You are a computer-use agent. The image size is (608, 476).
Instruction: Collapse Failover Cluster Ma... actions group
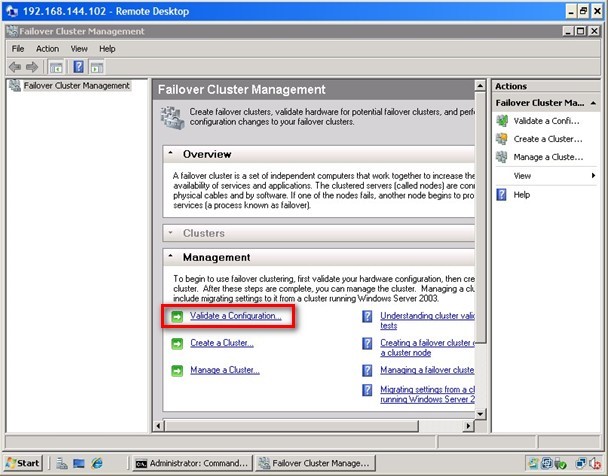pos(593,103)
